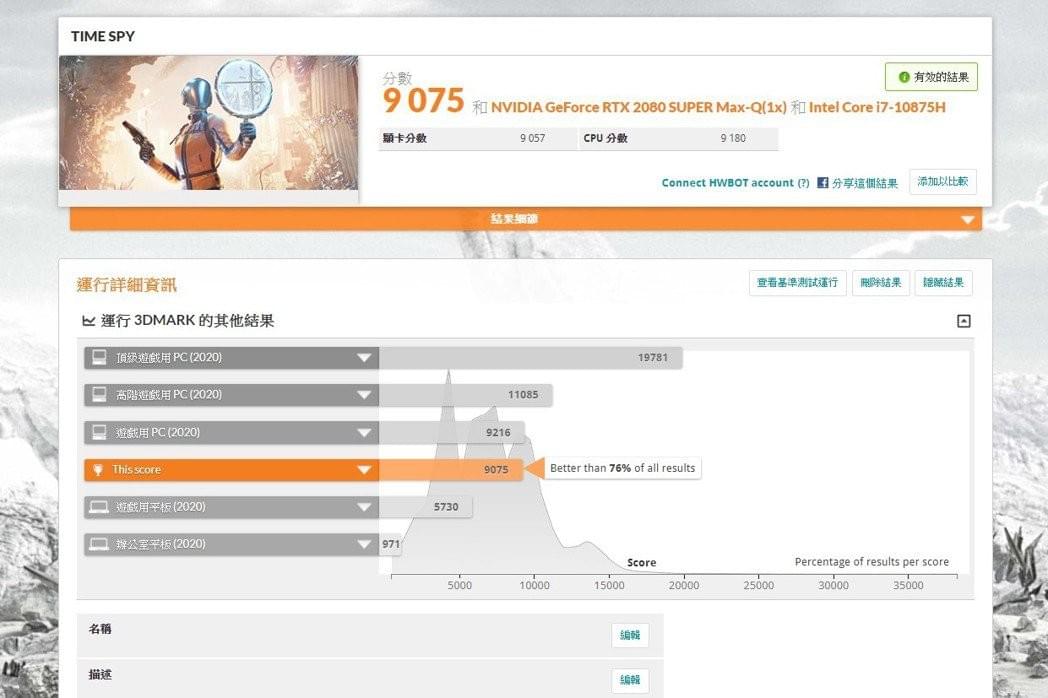Click the TIME SPY title heading
Screen dimensions: 1048x698
pos(103,36)
